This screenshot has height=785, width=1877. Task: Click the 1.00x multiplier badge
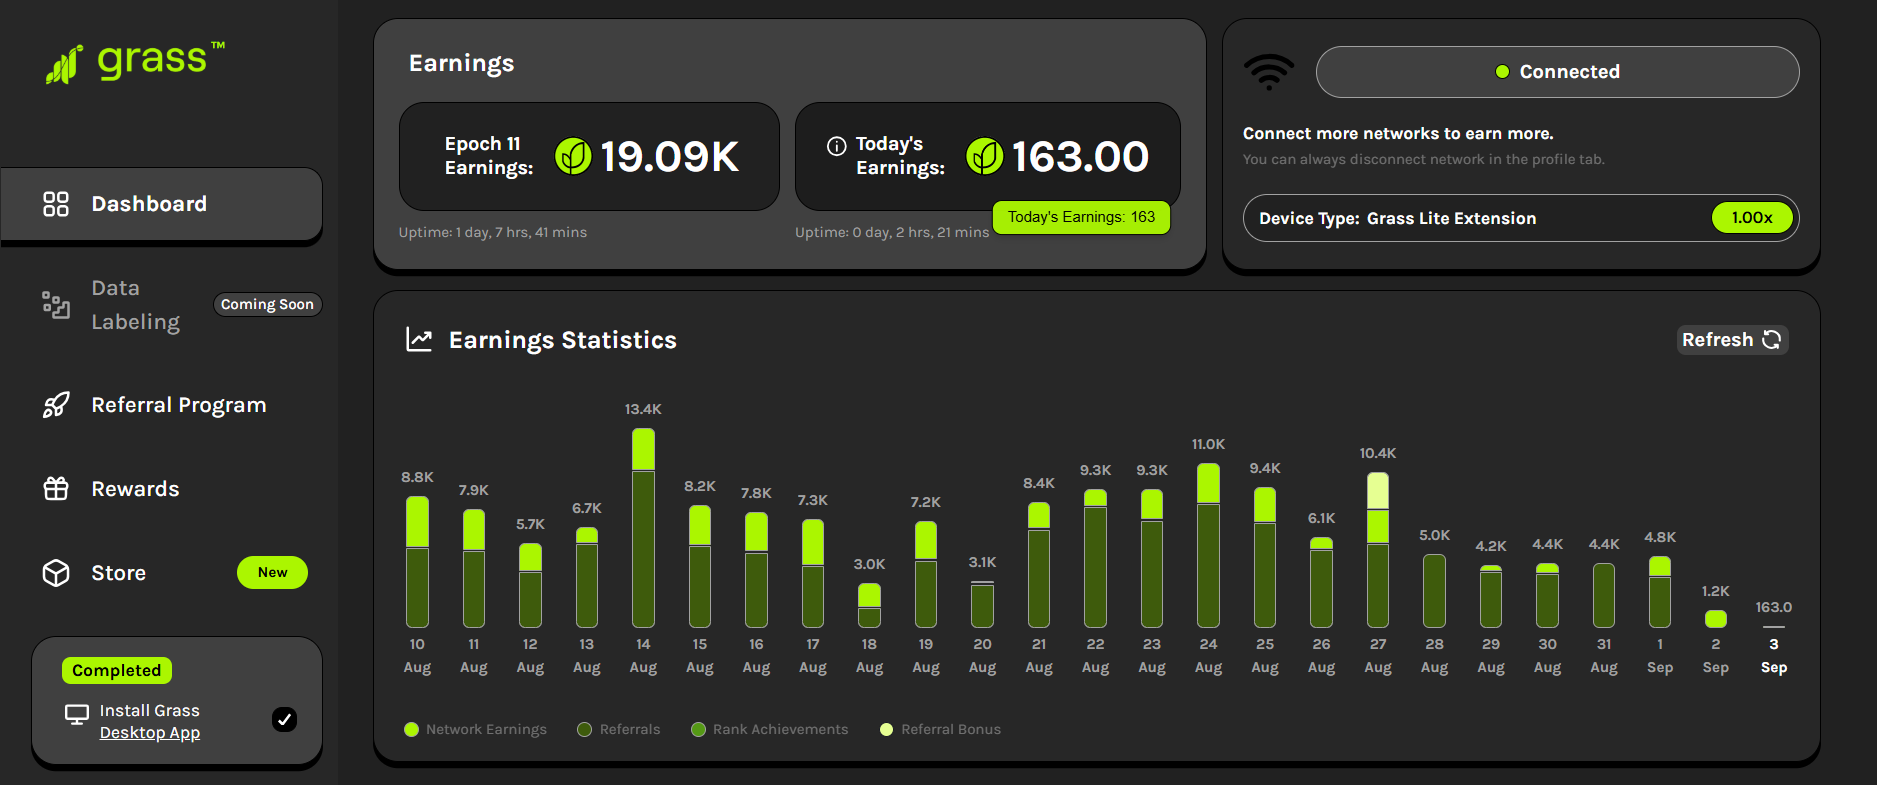1752,218
